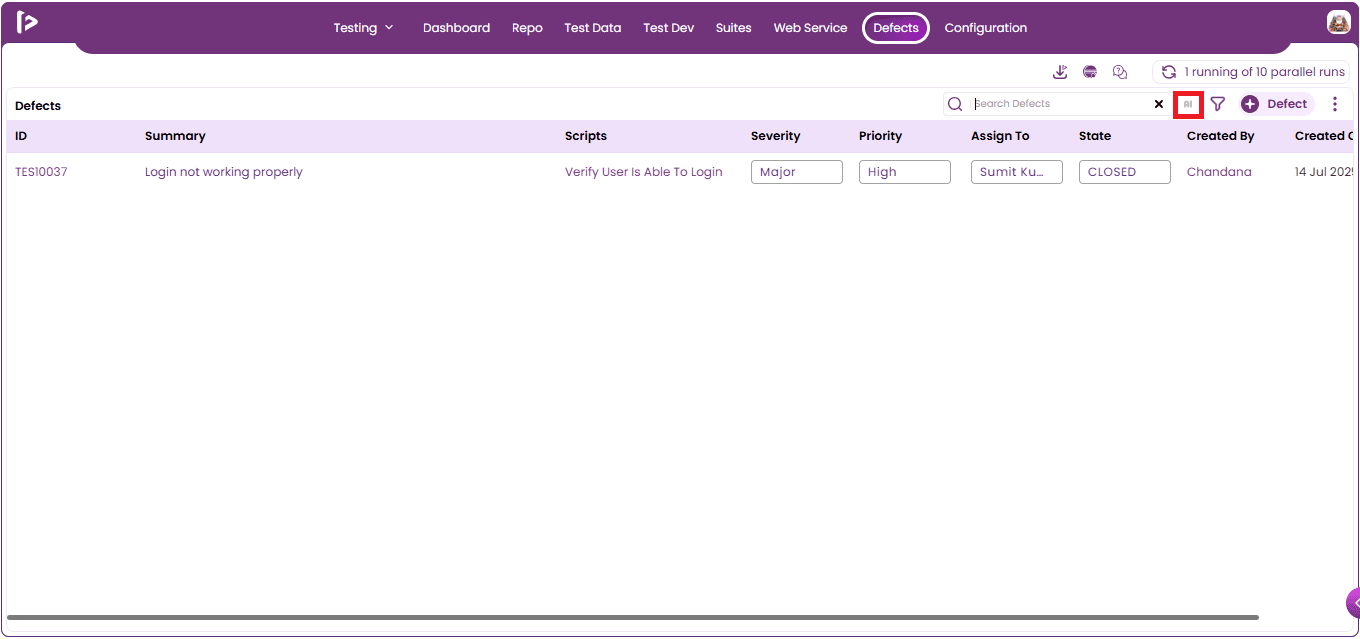
Task: Click the refresh icon for parallel runs
Action: point(1168,72)
